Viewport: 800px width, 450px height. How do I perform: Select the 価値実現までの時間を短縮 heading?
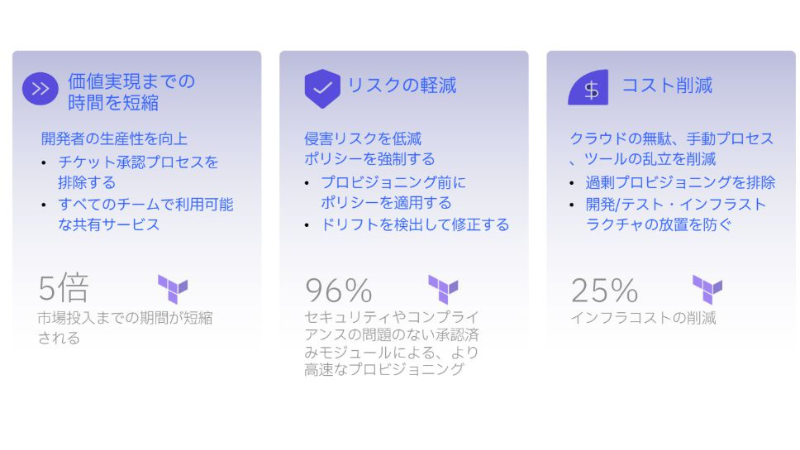(x=131, y=91)
